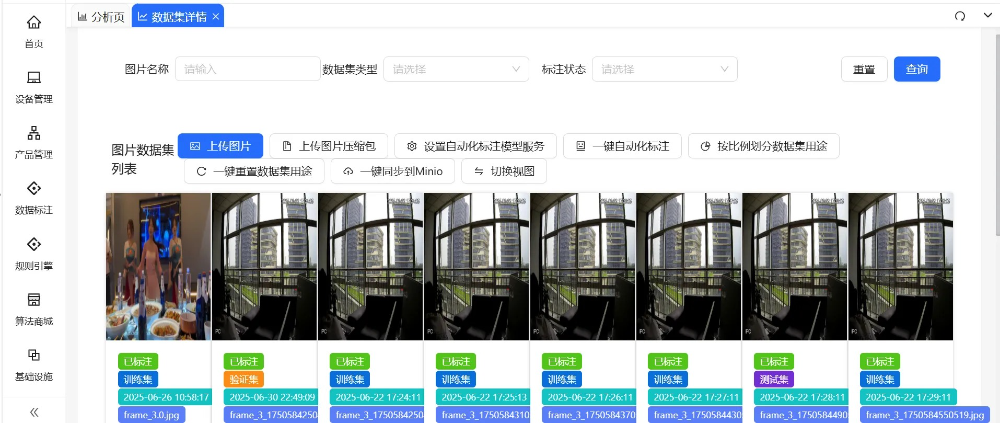Click 已标注 tag on frame_3.0.jpg card

pos(138,361)
